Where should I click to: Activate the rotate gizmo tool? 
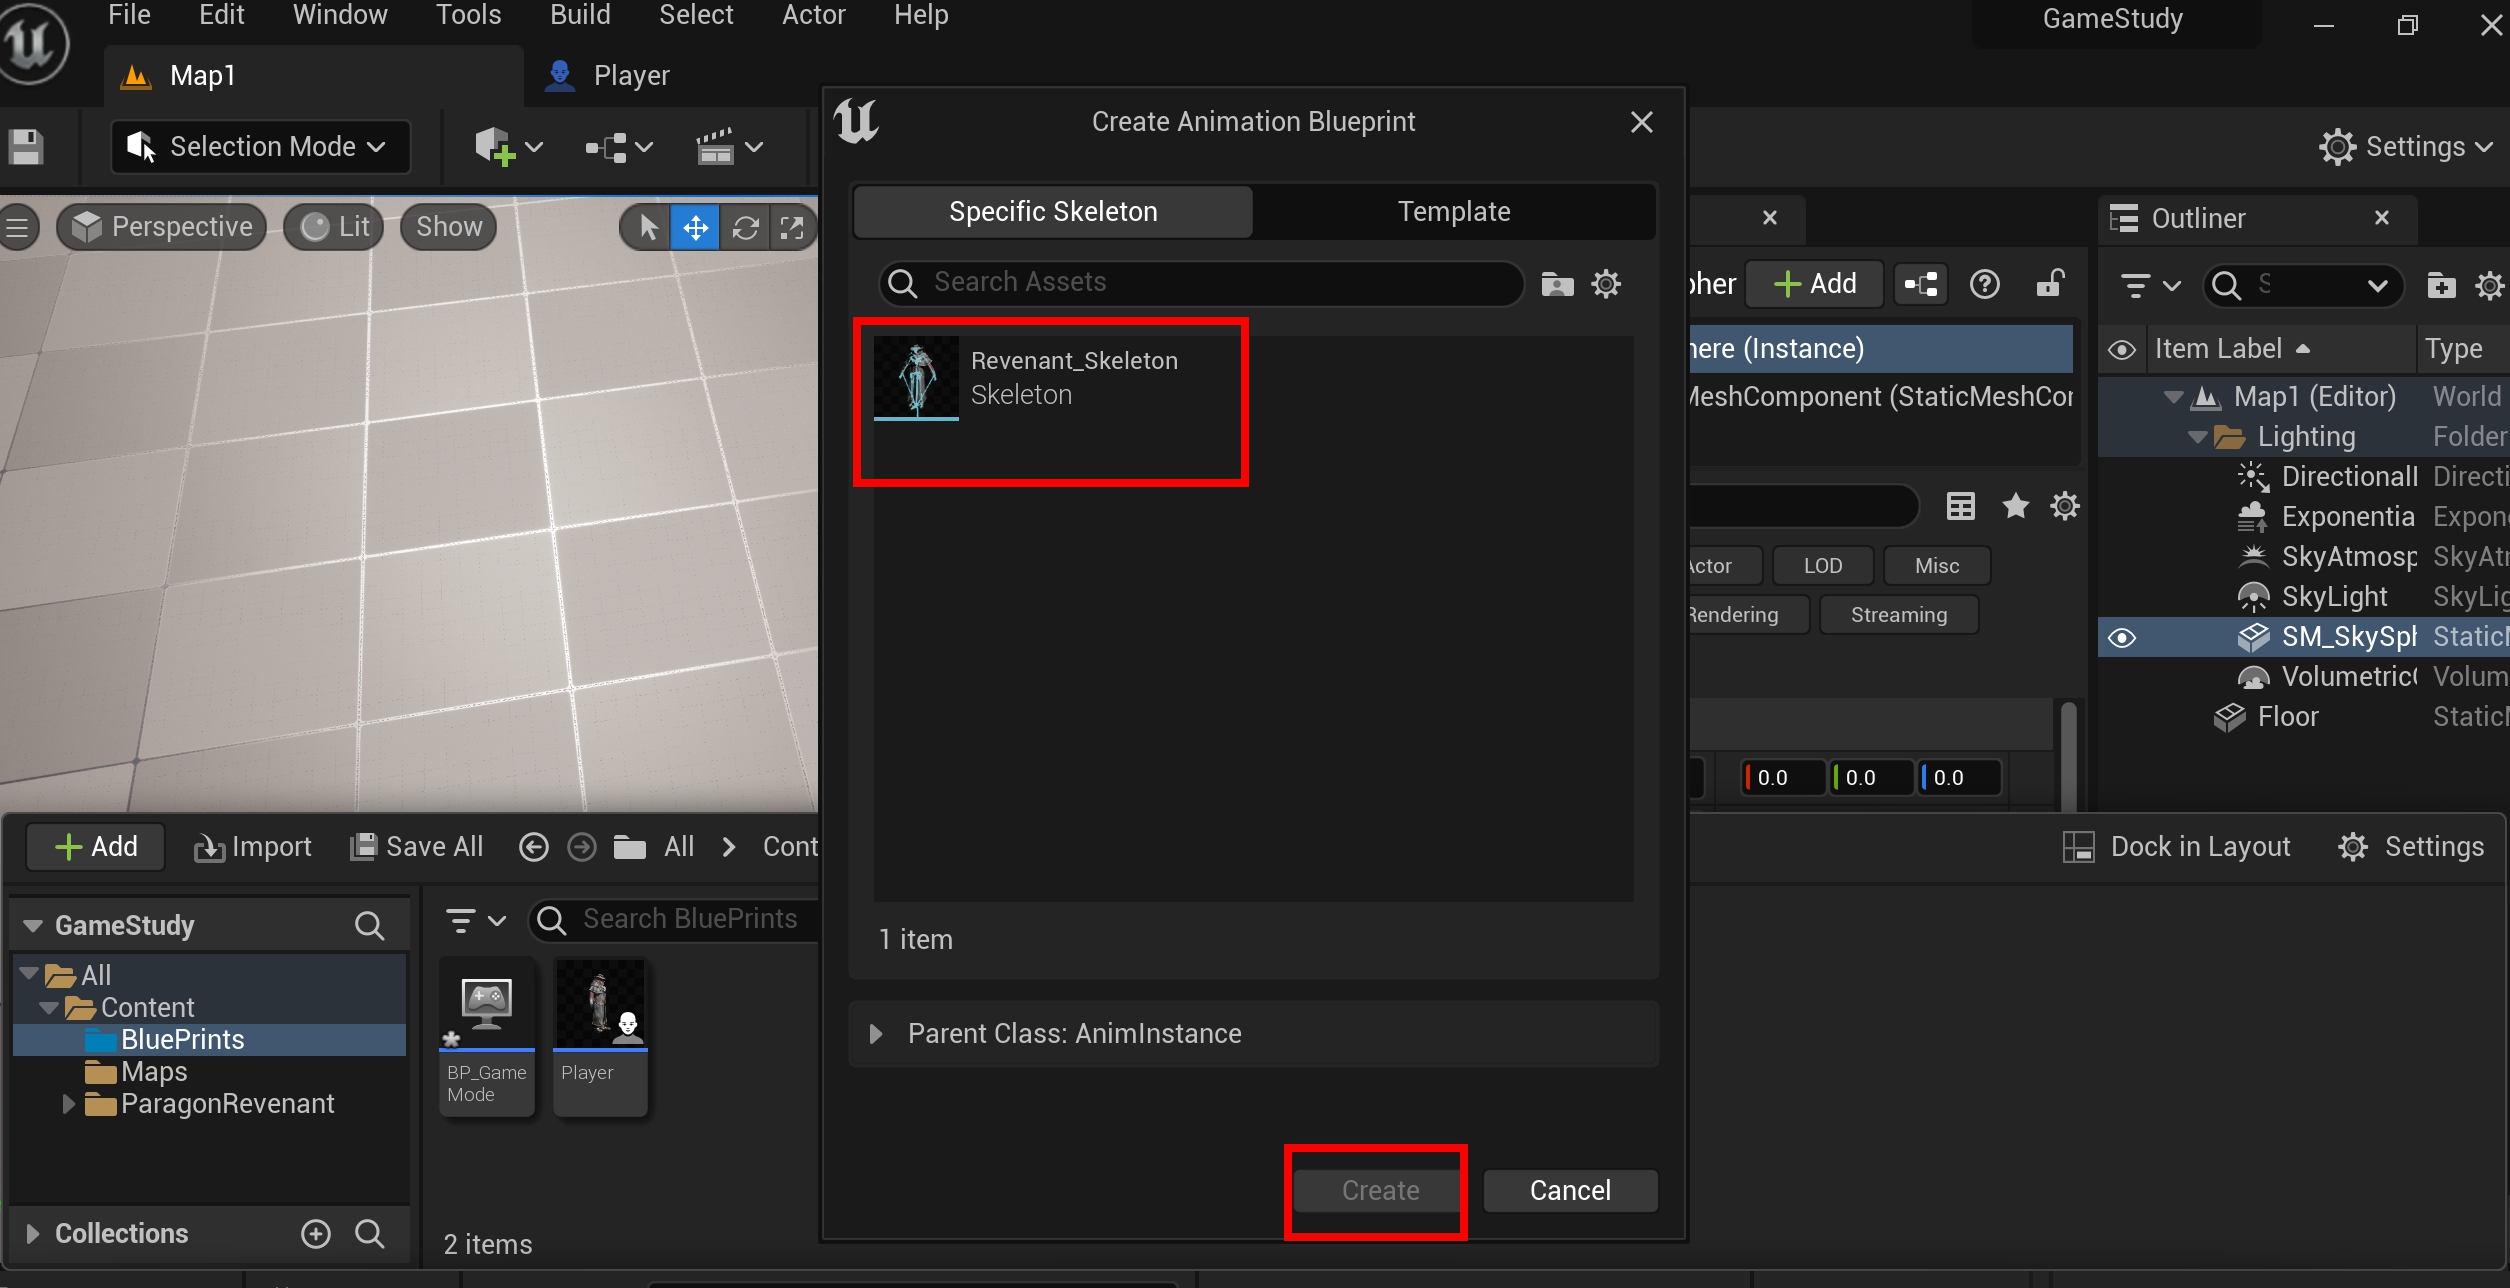[x=745, y=227]
